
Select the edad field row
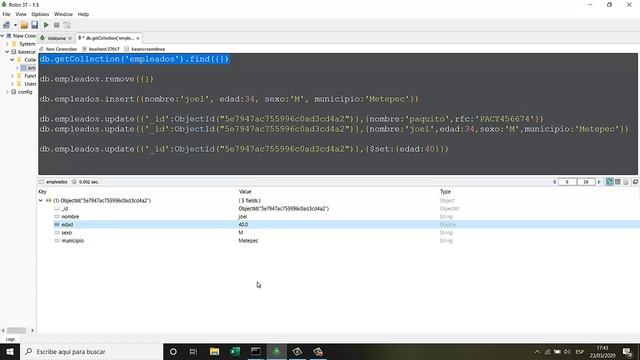tap(338, 224)
